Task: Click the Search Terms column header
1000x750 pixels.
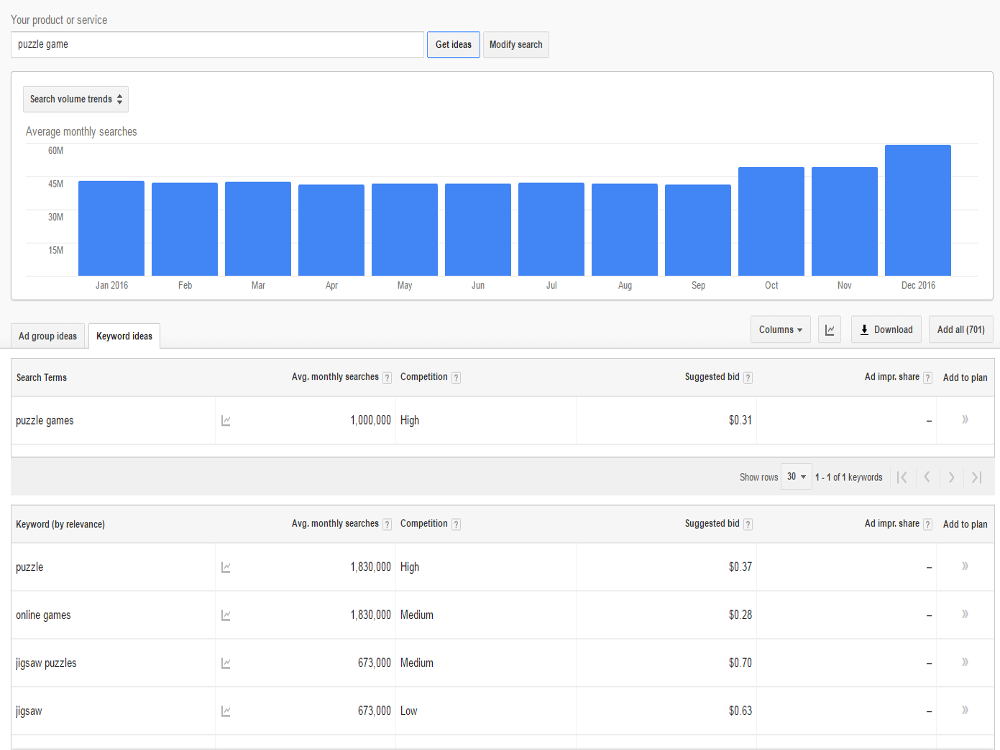Action: click(41, 378)
